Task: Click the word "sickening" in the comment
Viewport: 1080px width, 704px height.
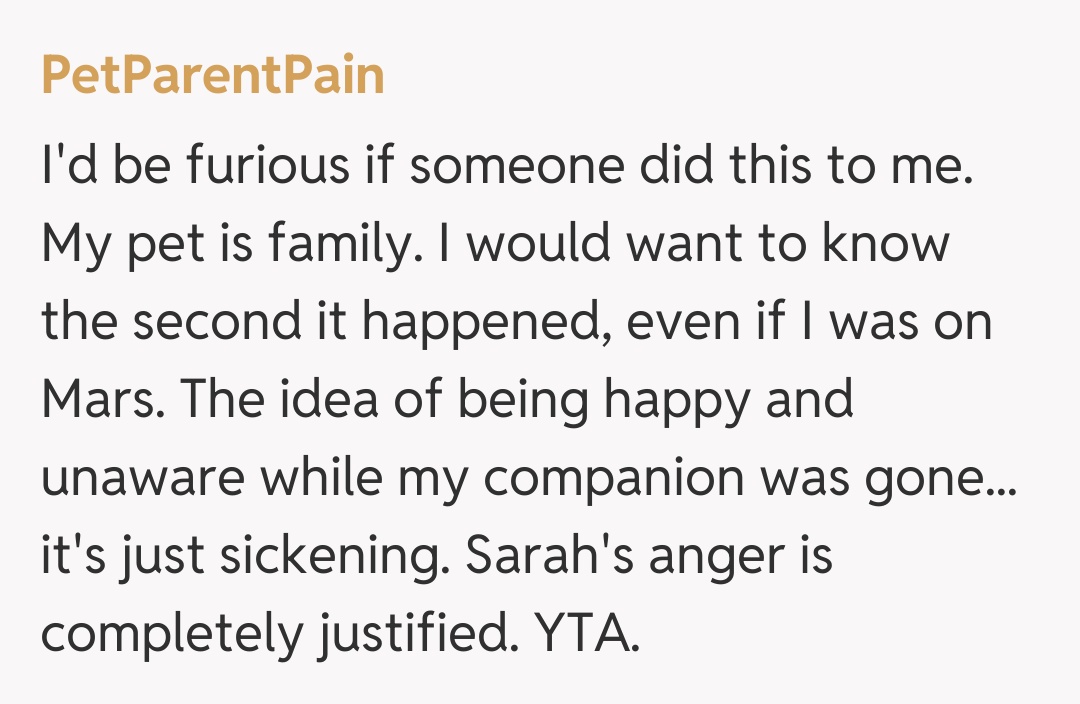Action: 335,555
